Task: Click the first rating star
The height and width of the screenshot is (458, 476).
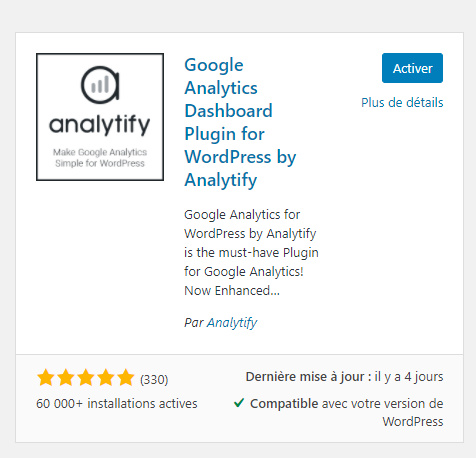Action: (x=46, y=378)
